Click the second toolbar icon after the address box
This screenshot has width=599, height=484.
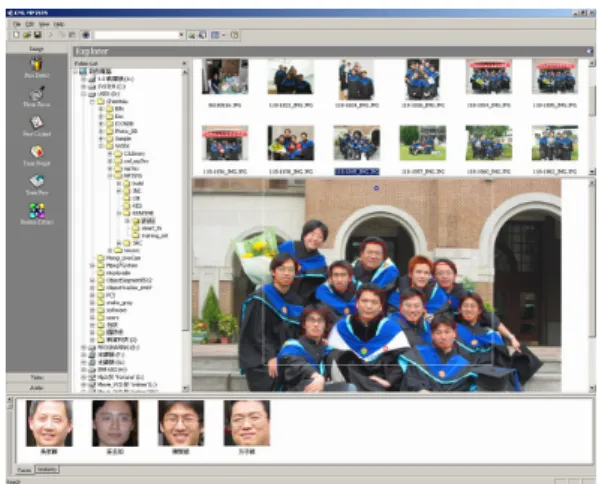pyautogui.click(x=202, y=35)
